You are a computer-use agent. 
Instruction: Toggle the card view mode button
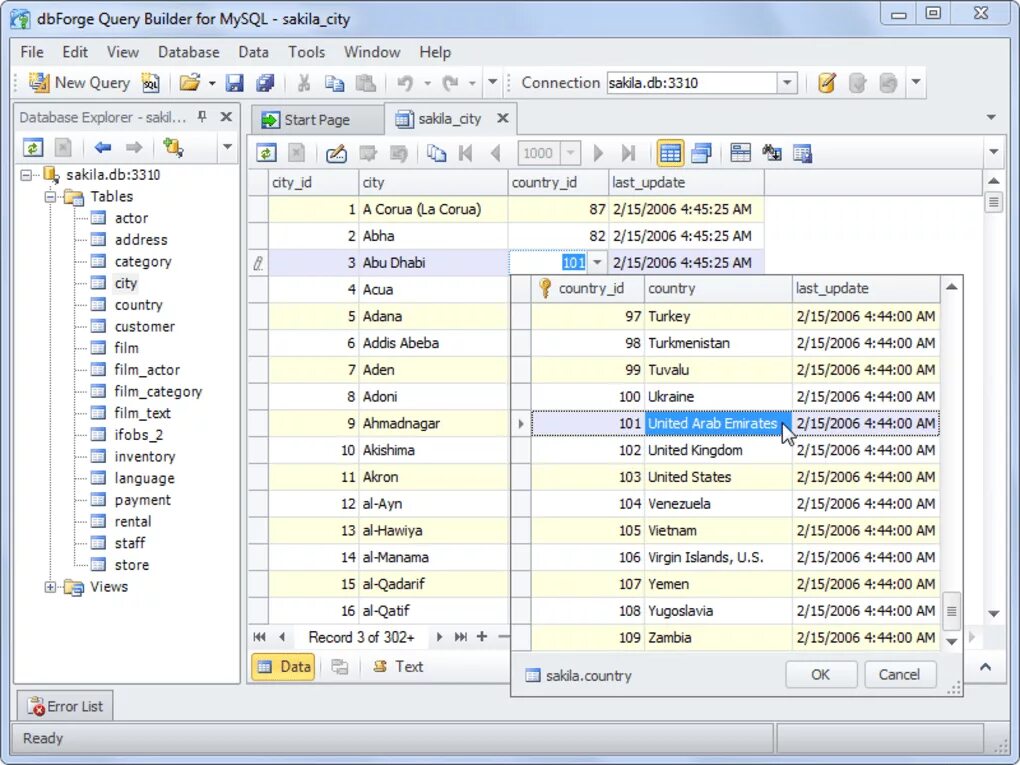[x=701, y=154]
